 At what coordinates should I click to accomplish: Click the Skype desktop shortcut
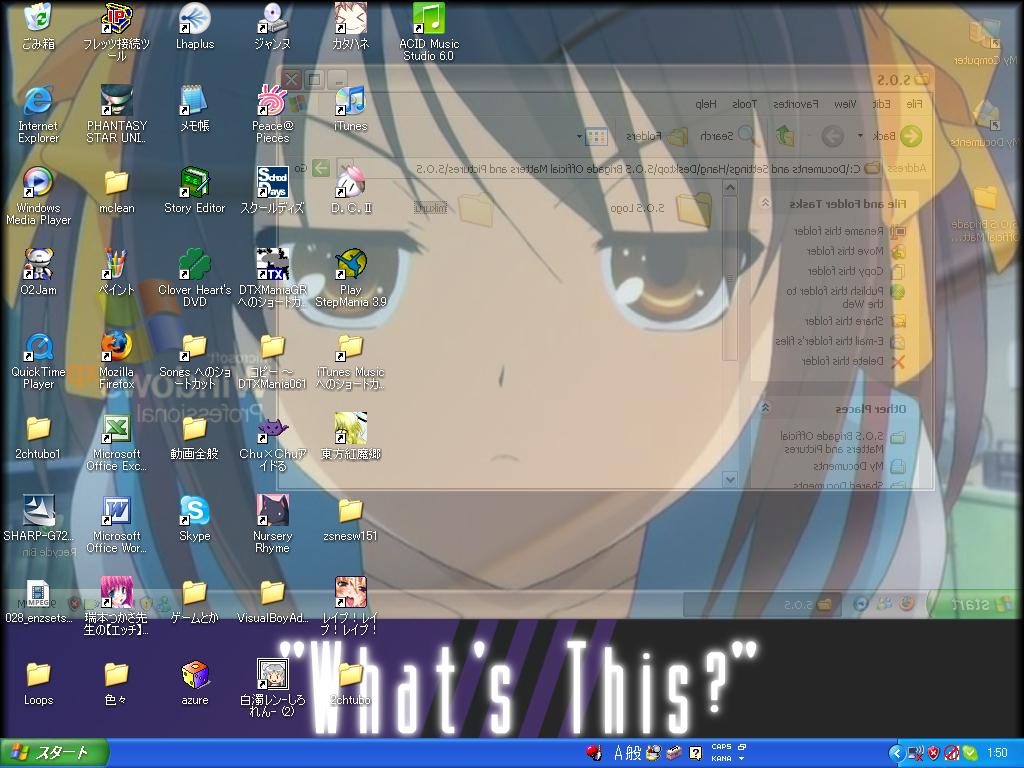pos(195,519)
